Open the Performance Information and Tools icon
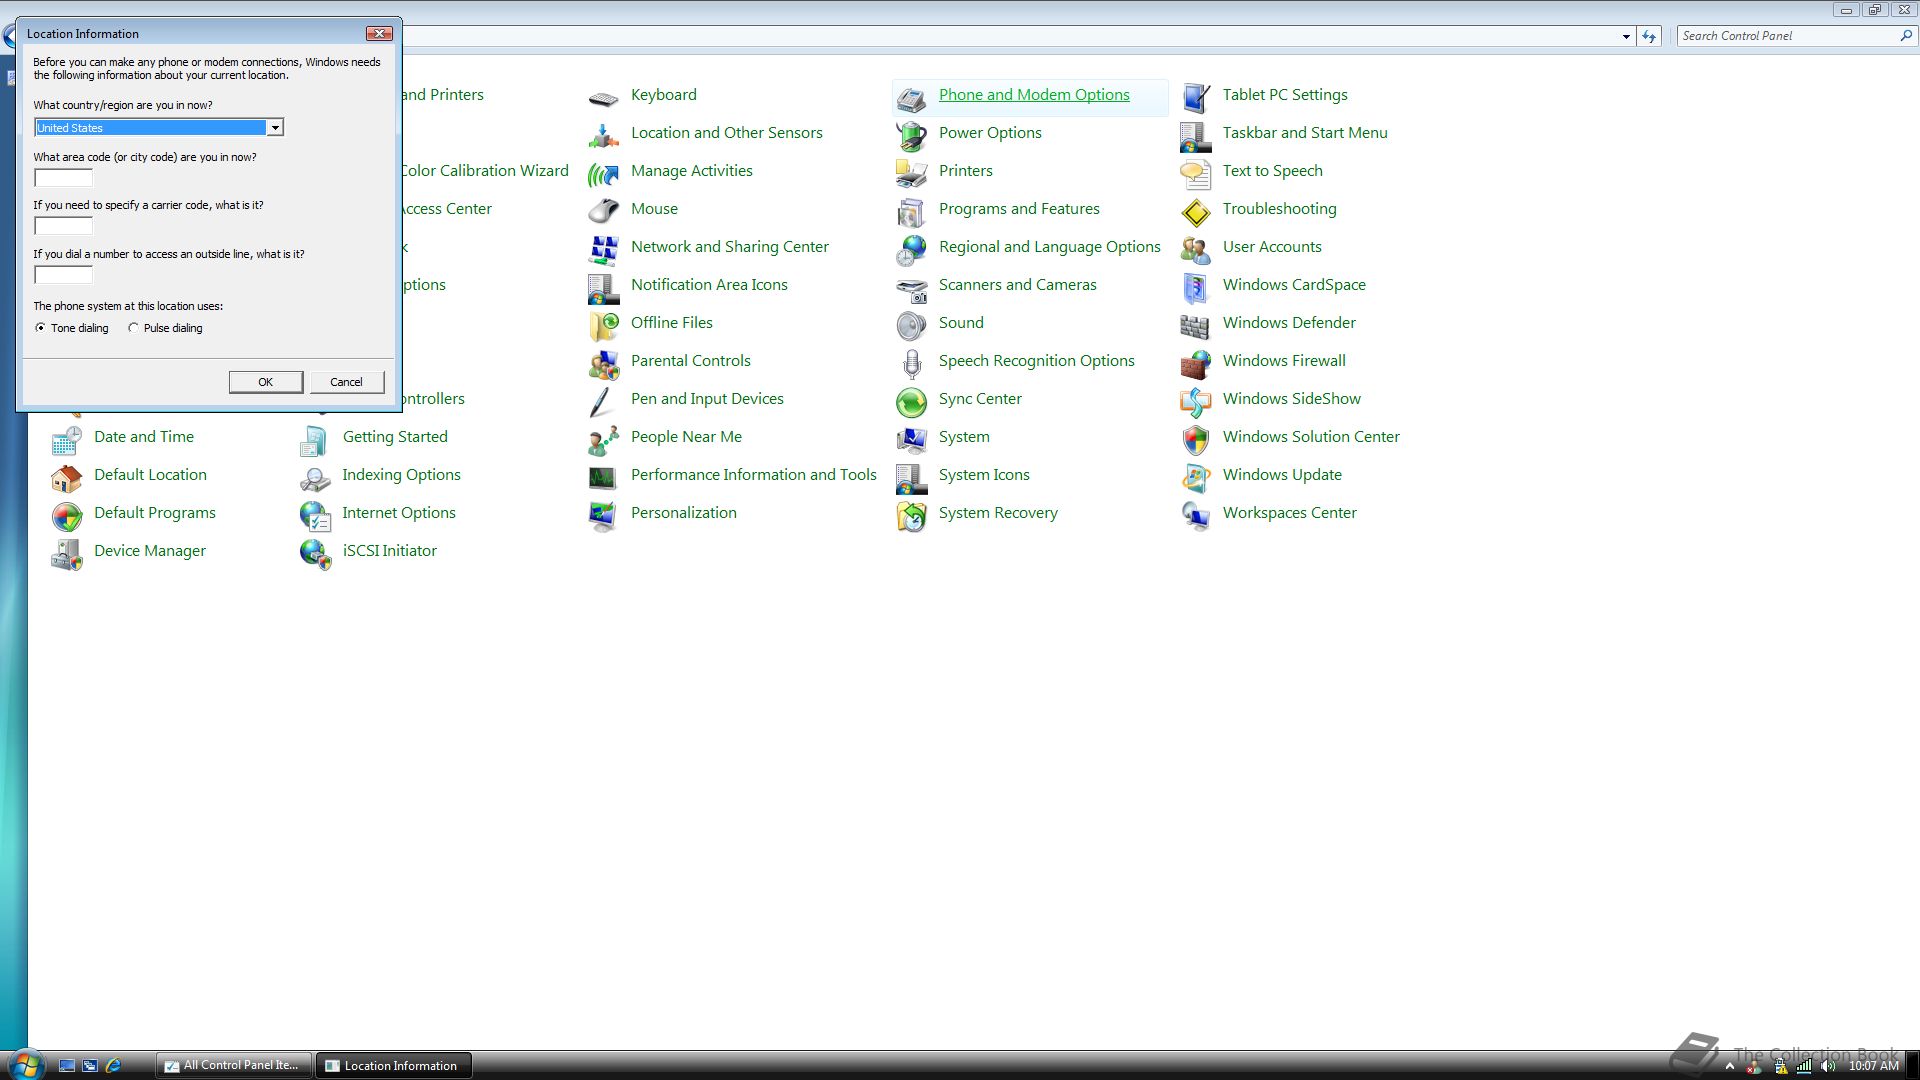Image resolution: width=1920 pixels, height=1080 pixels. (603, 478)
